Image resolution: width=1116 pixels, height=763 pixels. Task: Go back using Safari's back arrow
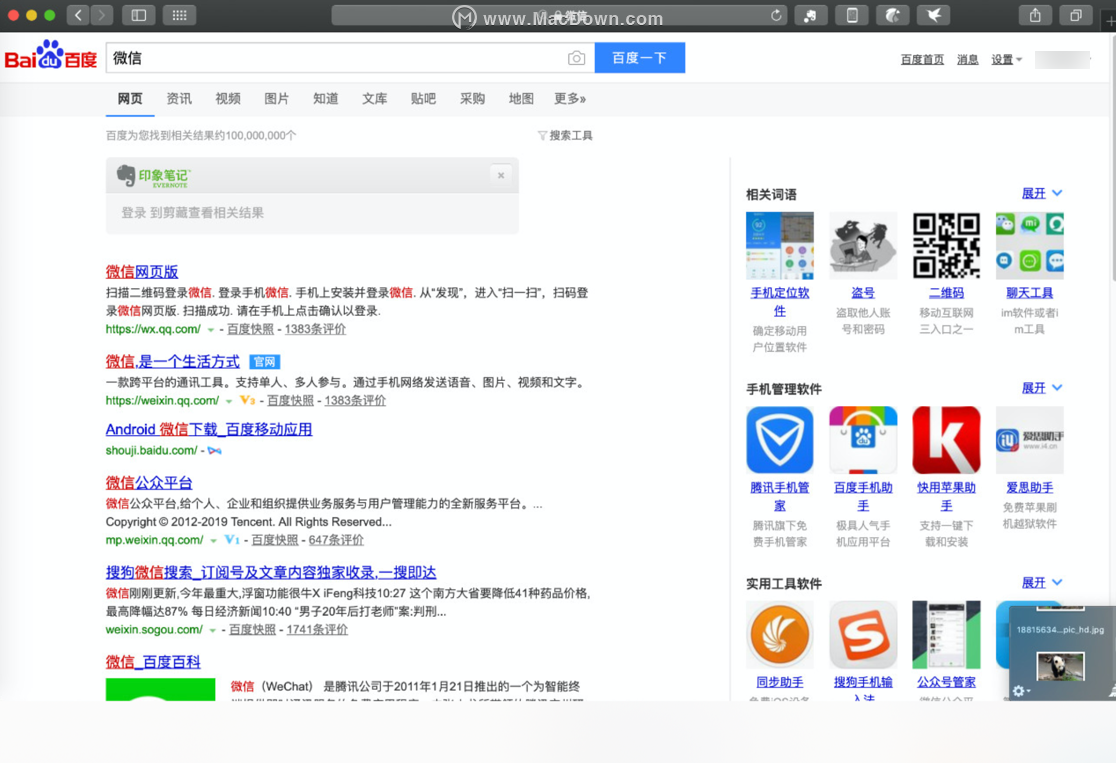click(x=78, y=15)
